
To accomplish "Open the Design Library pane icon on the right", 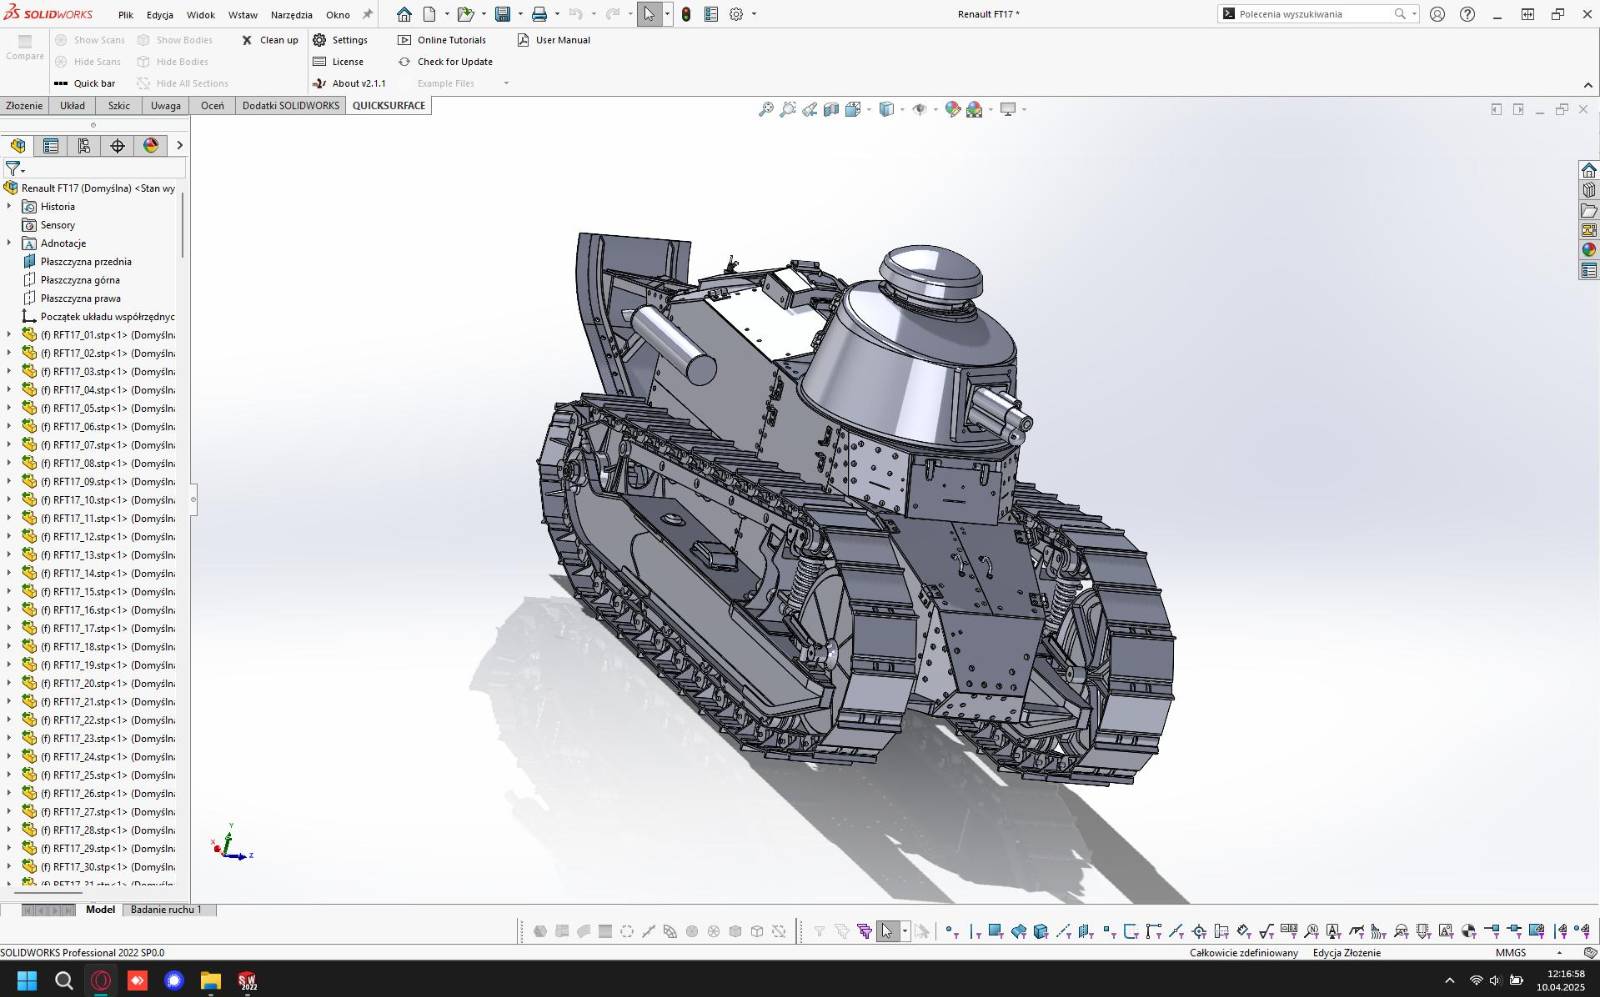I will [x=1589, y=190].
